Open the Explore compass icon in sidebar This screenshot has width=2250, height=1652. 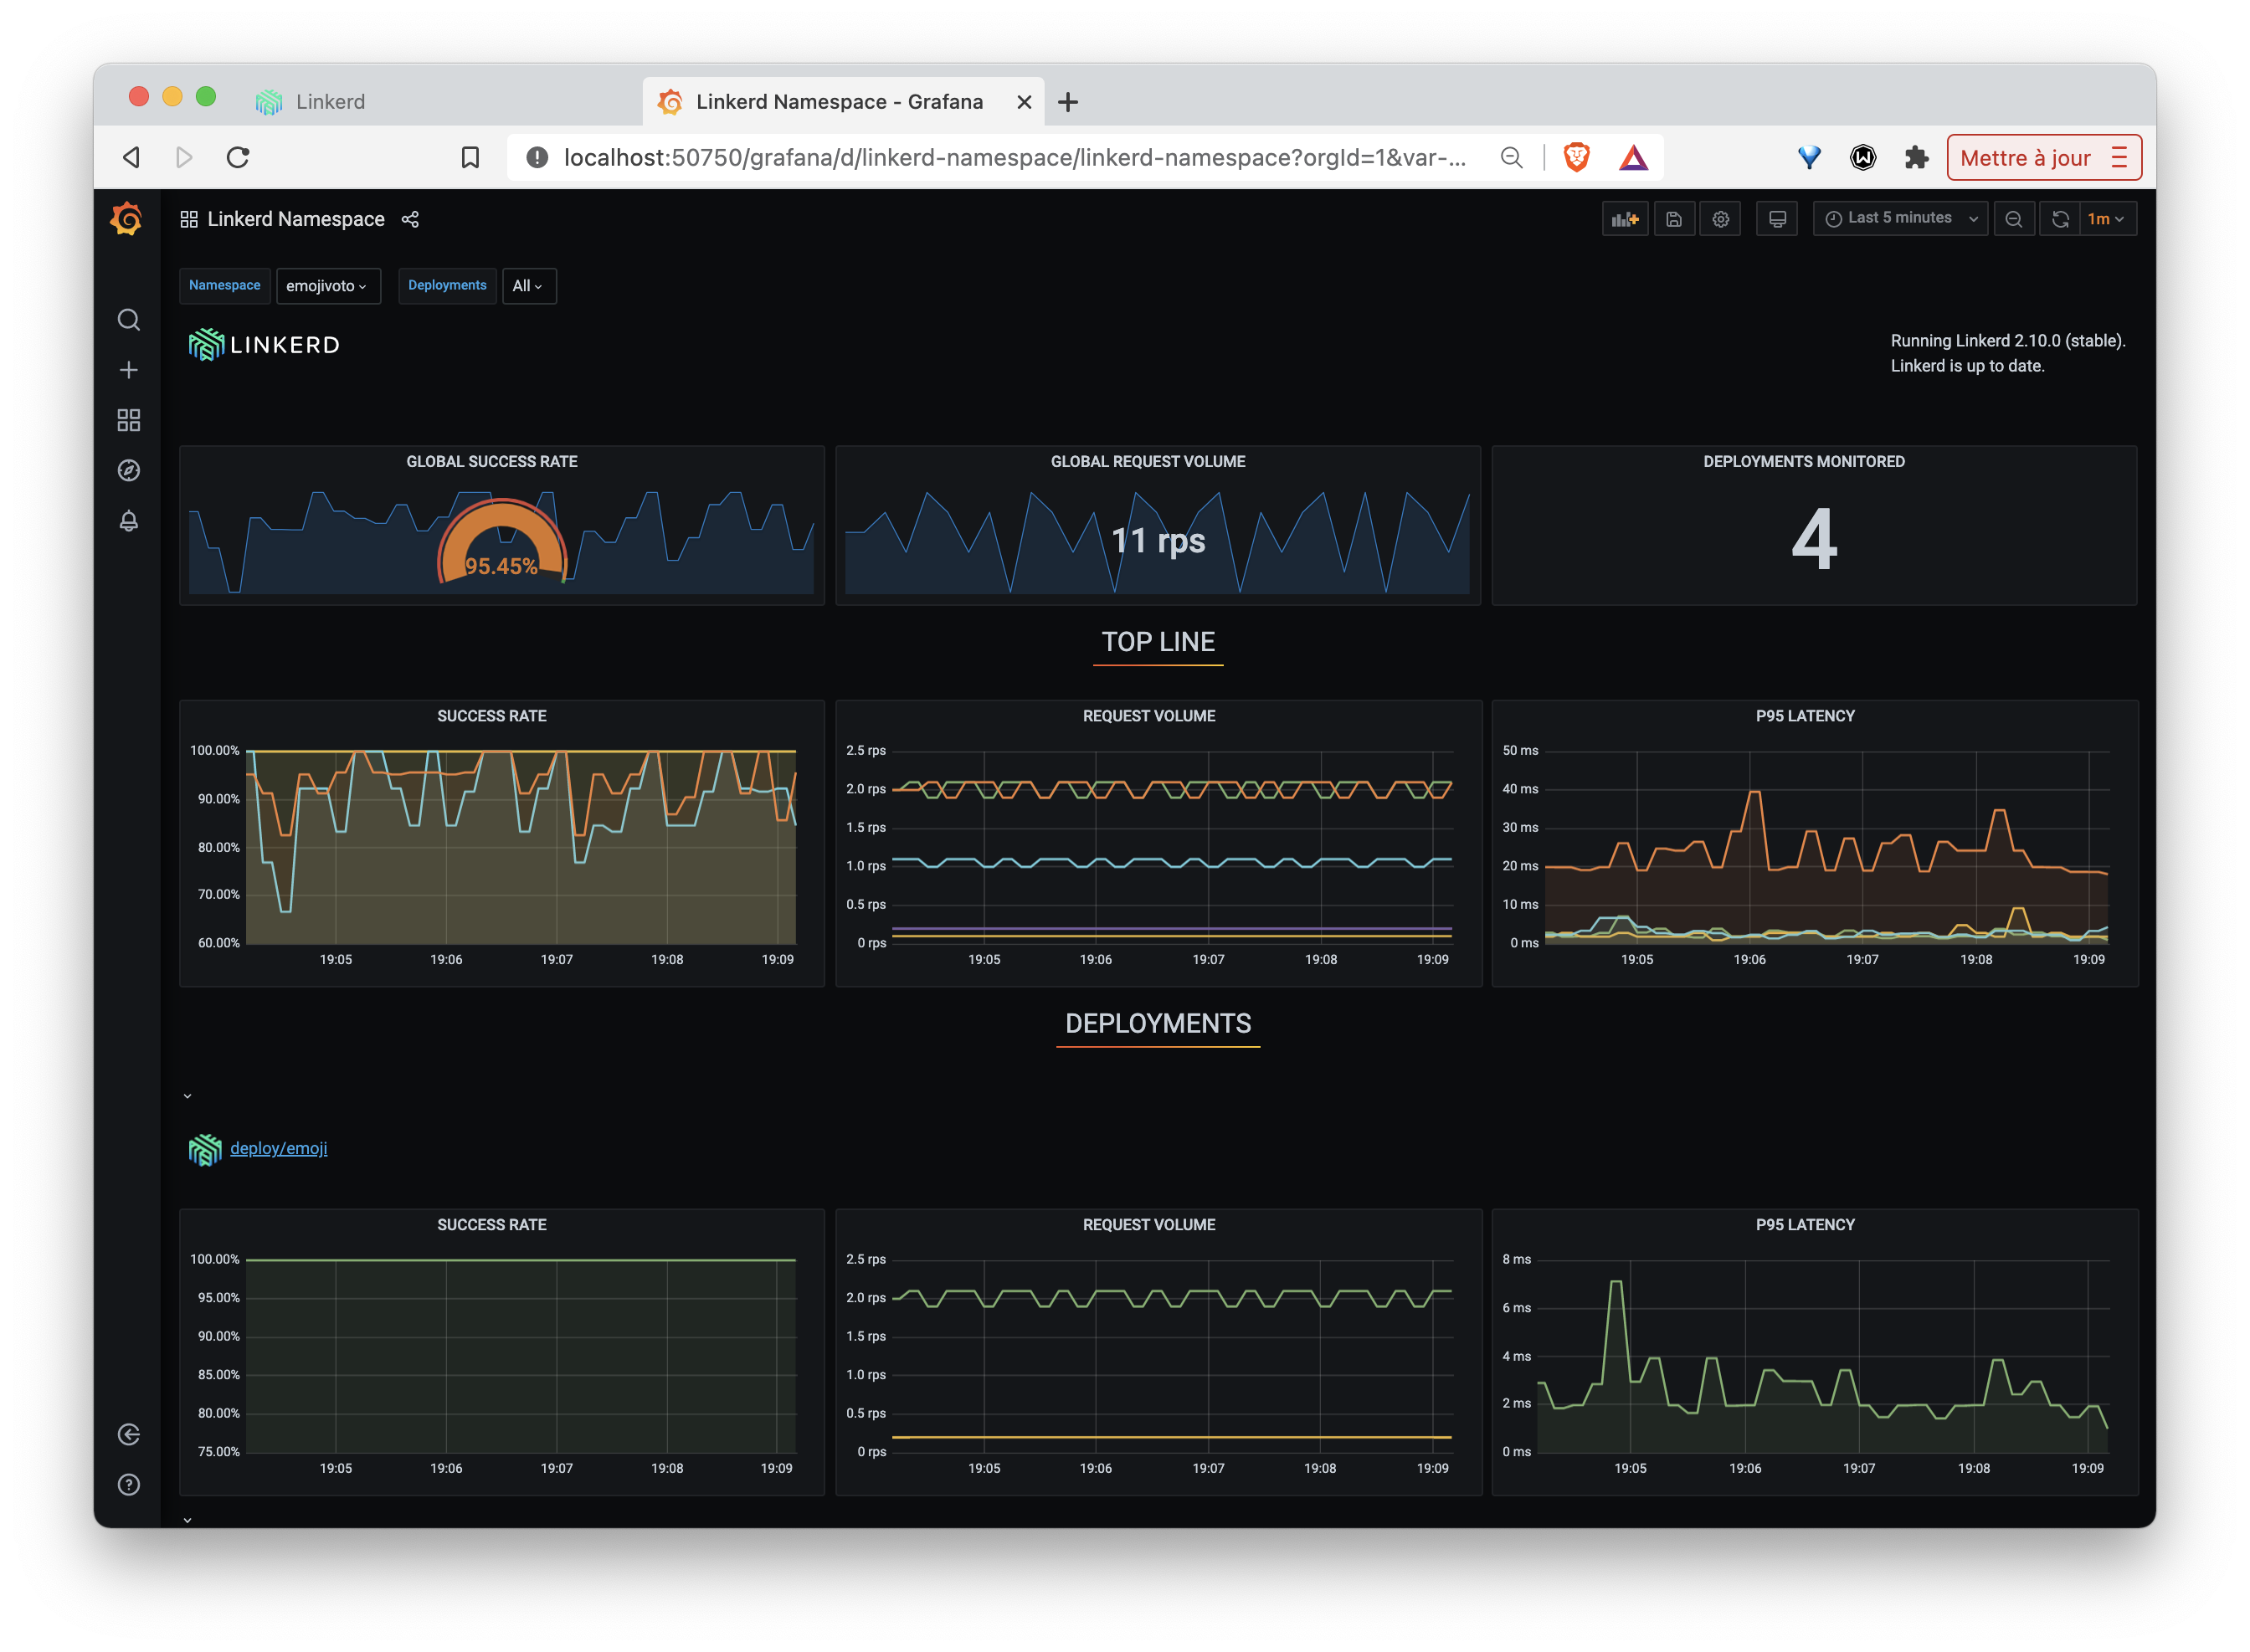point(128,470)
